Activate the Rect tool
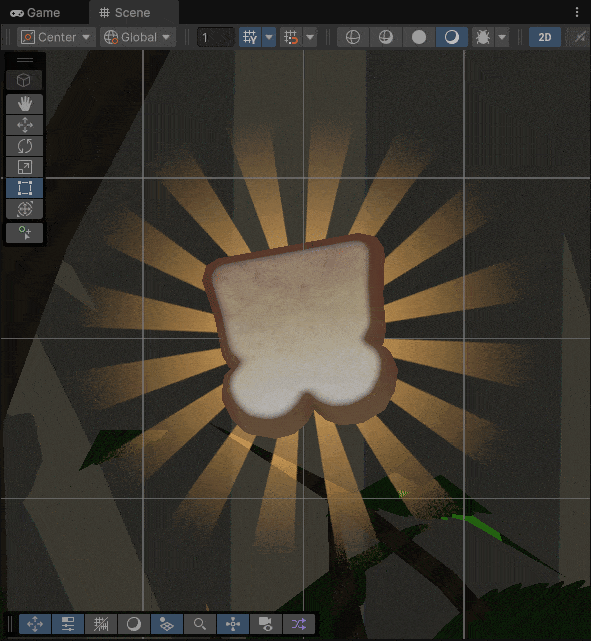Screen dimensions: 591x641 coord(25,188)
